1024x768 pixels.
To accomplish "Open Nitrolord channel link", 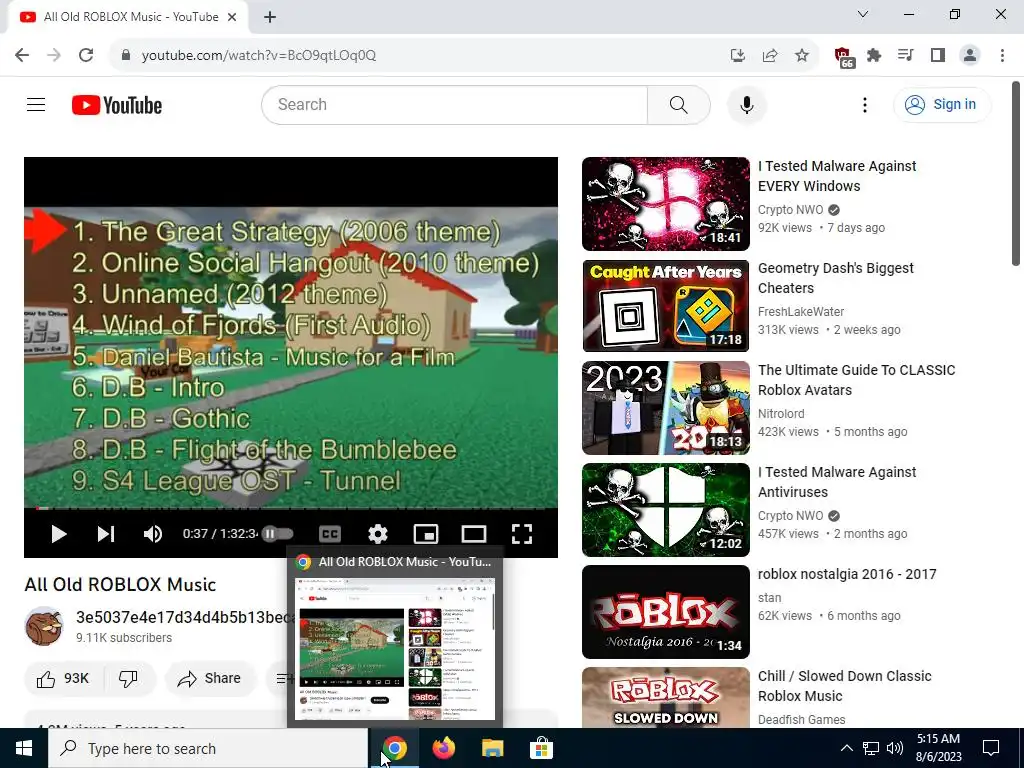I will coord(781,413).
